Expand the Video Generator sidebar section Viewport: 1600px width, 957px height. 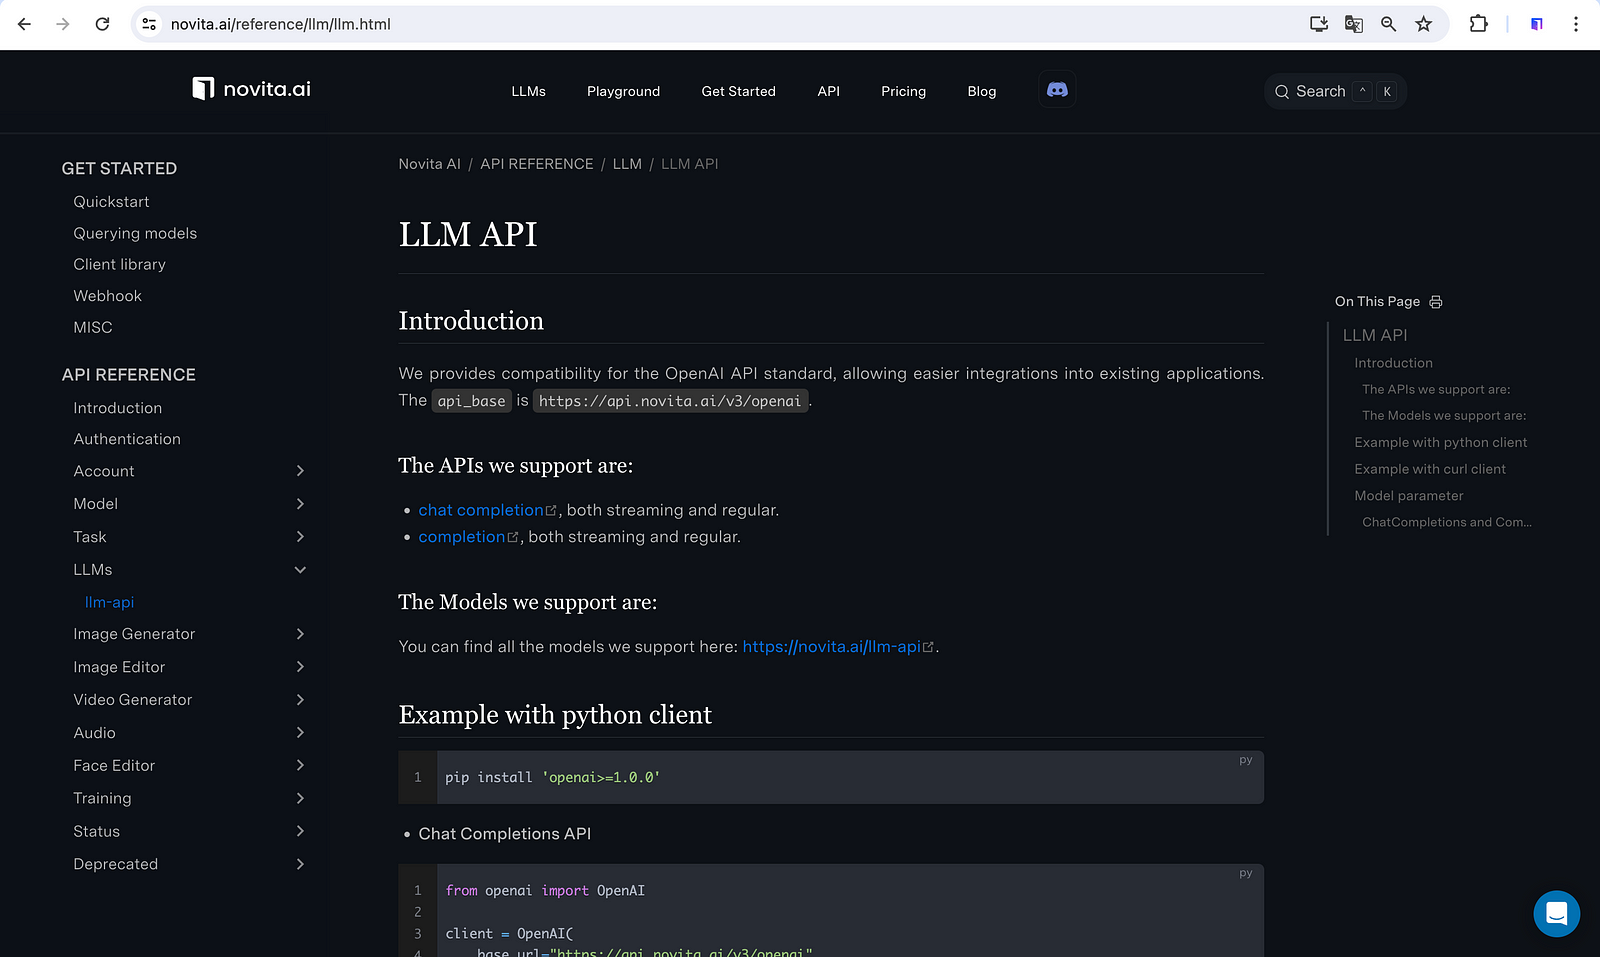pos(300,700)
